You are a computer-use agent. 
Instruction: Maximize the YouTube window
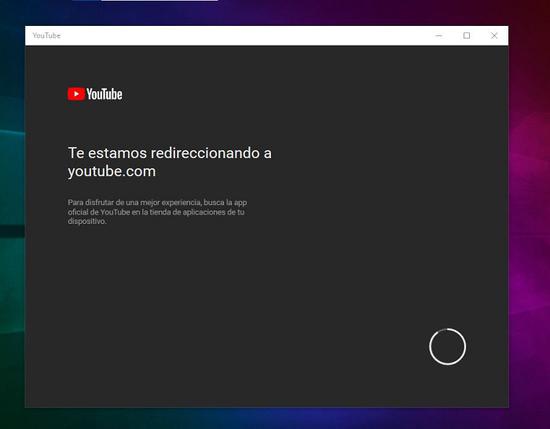(x=467, y=35)
